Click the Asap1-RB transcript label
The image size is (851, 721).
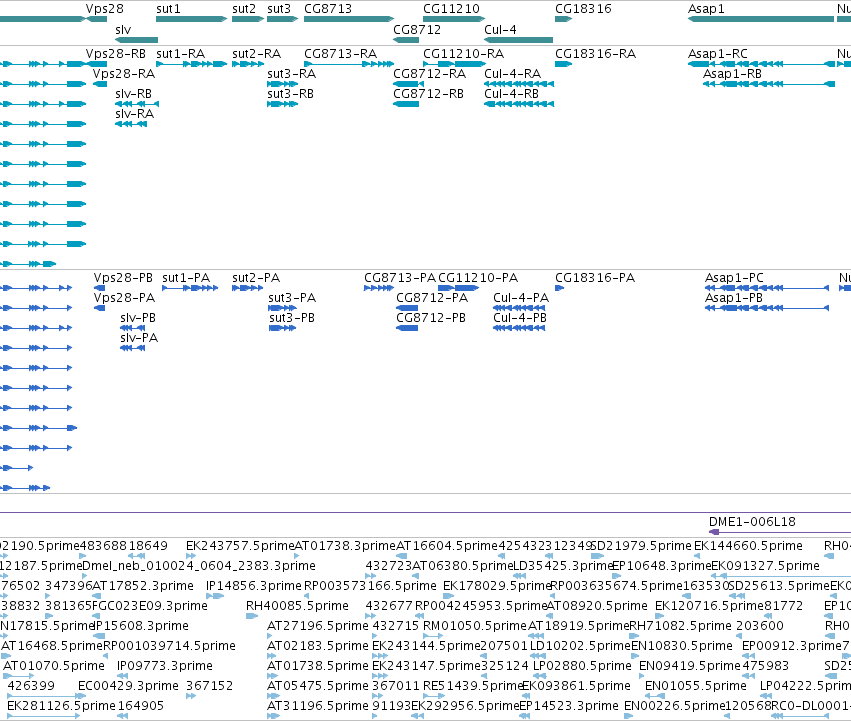pos(732,74)
